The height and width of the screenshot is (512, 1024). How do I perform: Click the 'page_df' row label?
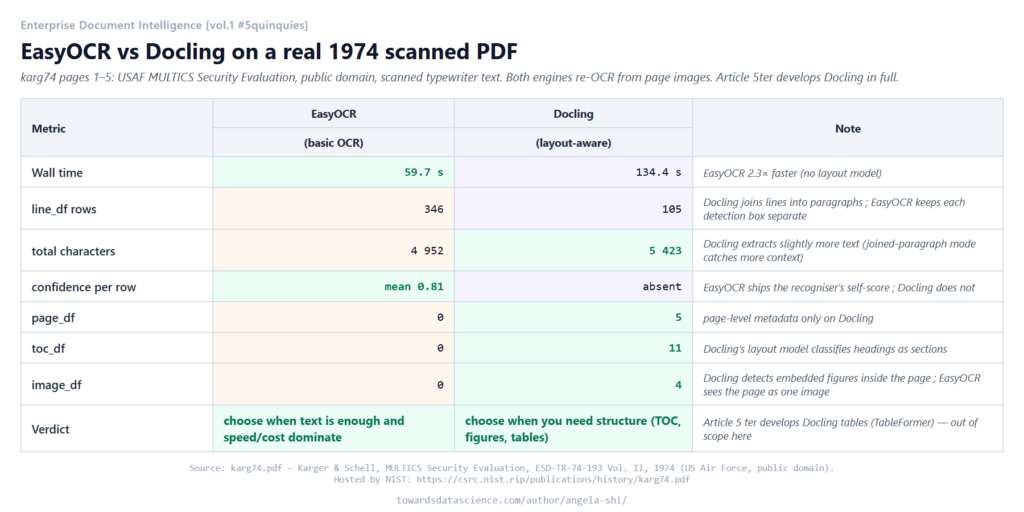(x=52, y=317)
